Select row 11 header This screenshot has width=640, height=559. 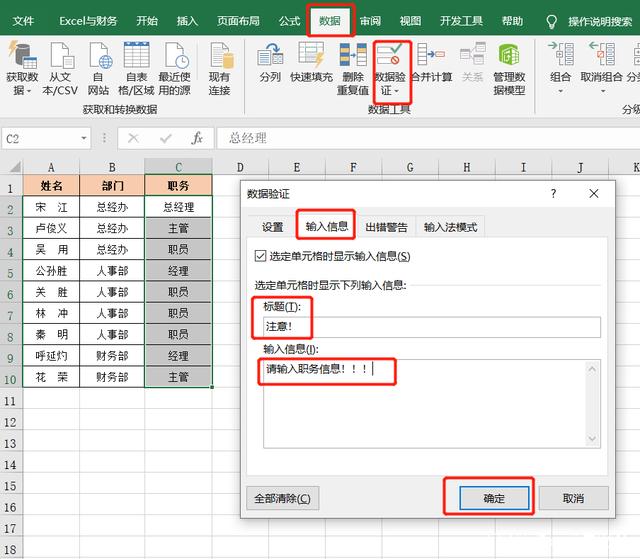click(11, 401)
